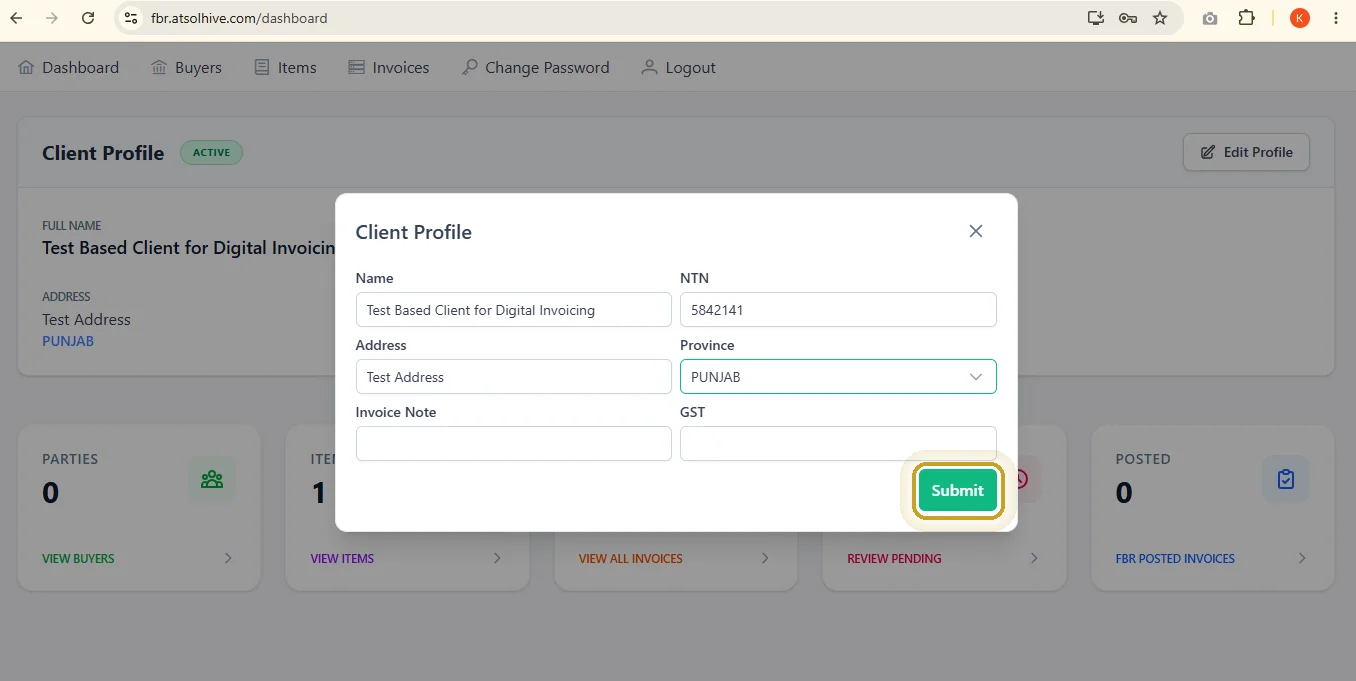Click the Address input field in dialog
The height and width of the screenshot is (681, 1356).
pos(513,377)
